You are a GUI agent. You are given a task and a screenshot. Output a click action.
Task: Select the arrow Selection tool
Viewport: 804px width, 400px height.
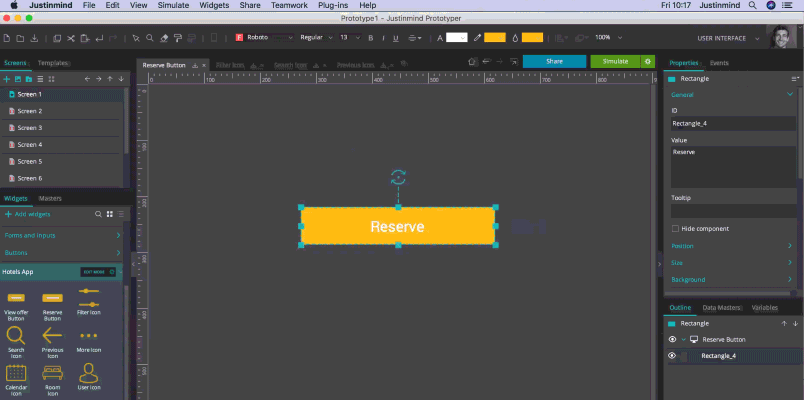[136, 38]
